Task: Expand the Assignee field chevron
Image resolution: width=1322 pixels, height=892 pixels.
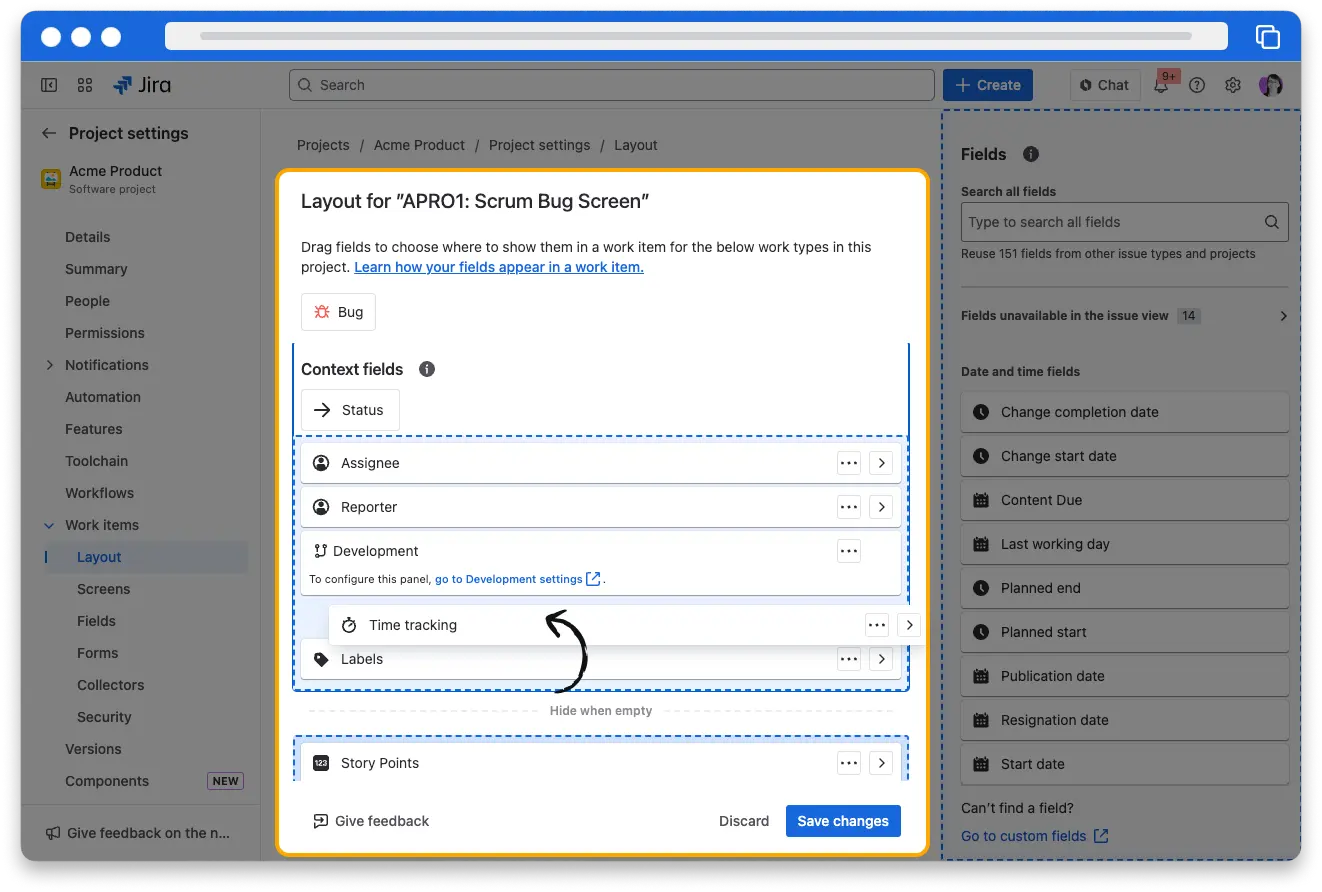Action: 881,463
